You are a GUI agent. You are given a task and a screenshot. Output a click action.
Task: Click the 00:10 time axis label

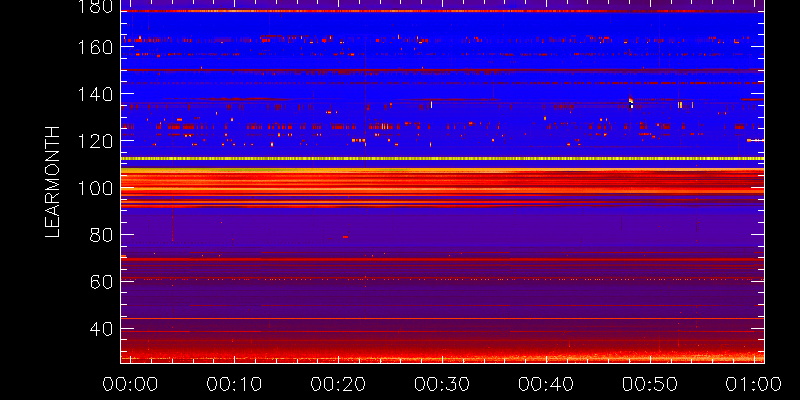click(x=234, y=384)
